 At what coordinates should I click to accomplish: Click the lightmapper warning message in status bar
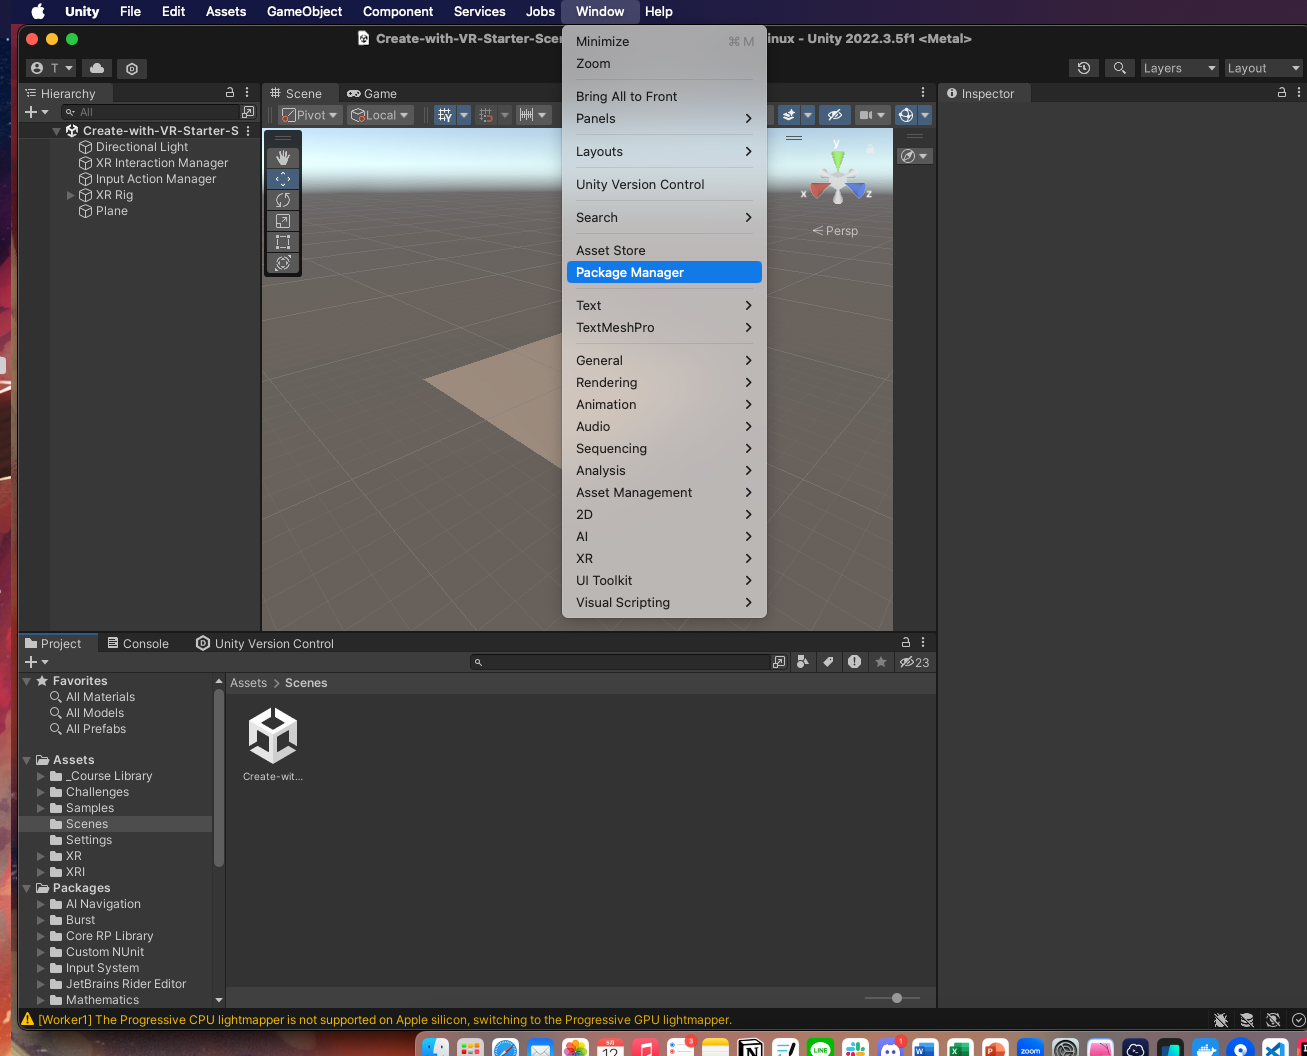click(385, 1020)
